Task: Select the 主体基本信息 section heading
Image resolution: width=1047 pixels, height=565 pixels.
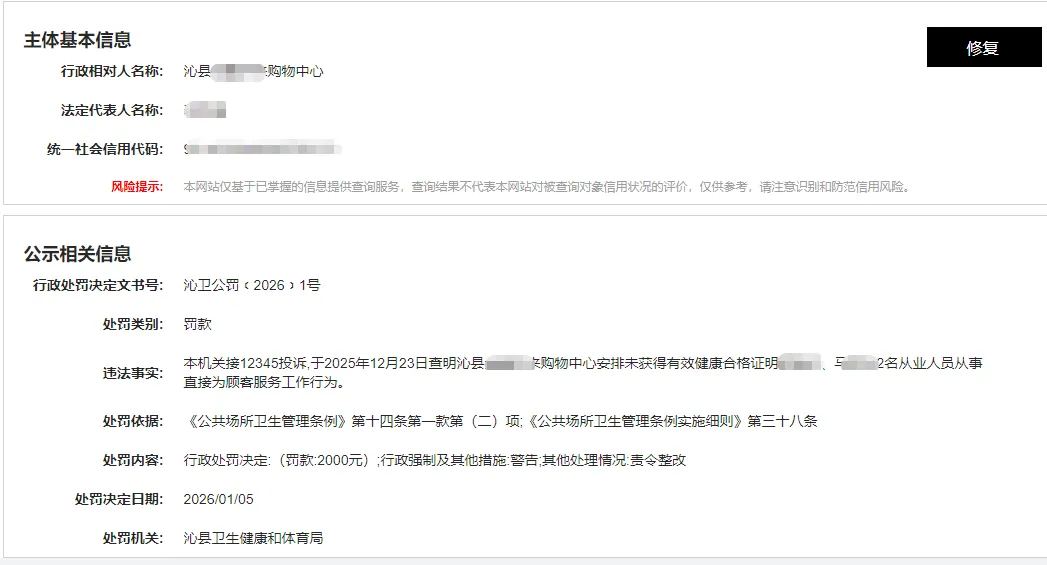Action: pyautogui.click(x=77, y=40)
